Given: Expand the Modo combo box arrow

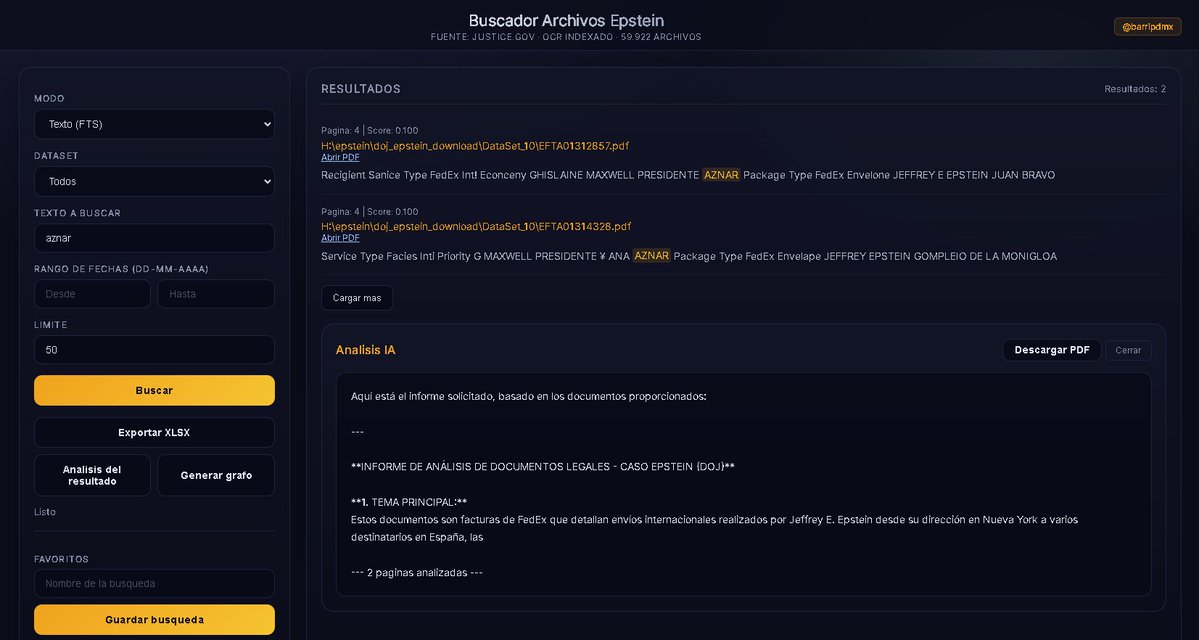Looking at the screenshot, I should pyautogui.click(x=265, y=124).
